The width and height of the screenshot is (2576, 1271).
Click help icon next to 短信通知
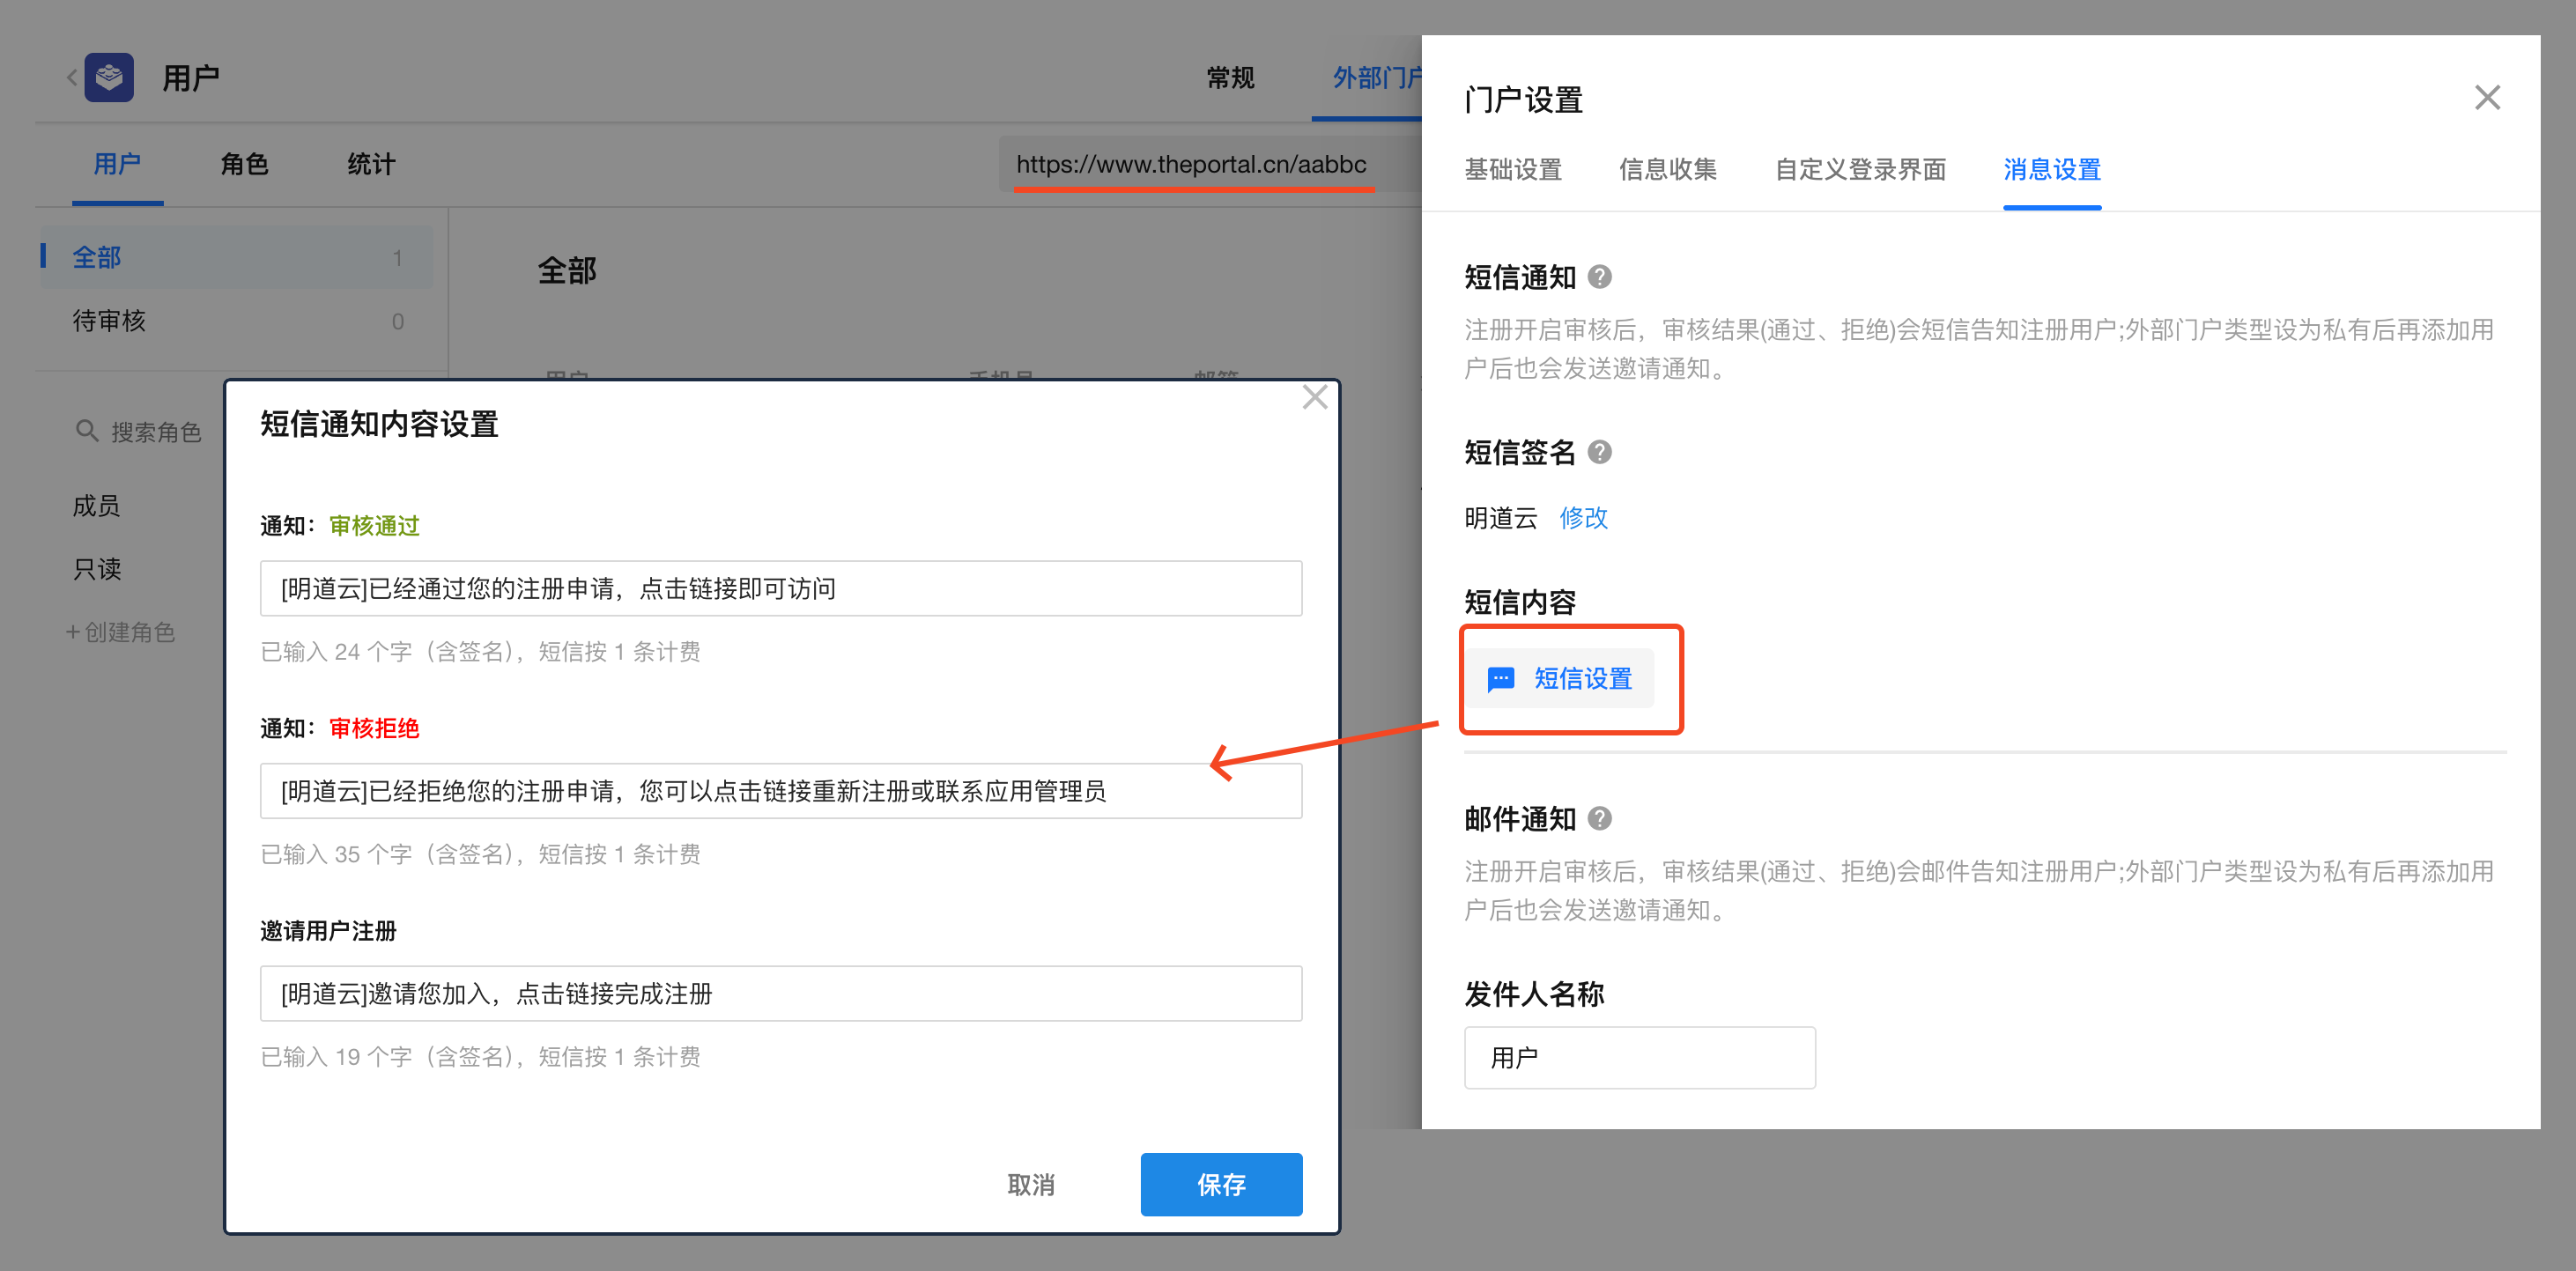coord(1600,277)
